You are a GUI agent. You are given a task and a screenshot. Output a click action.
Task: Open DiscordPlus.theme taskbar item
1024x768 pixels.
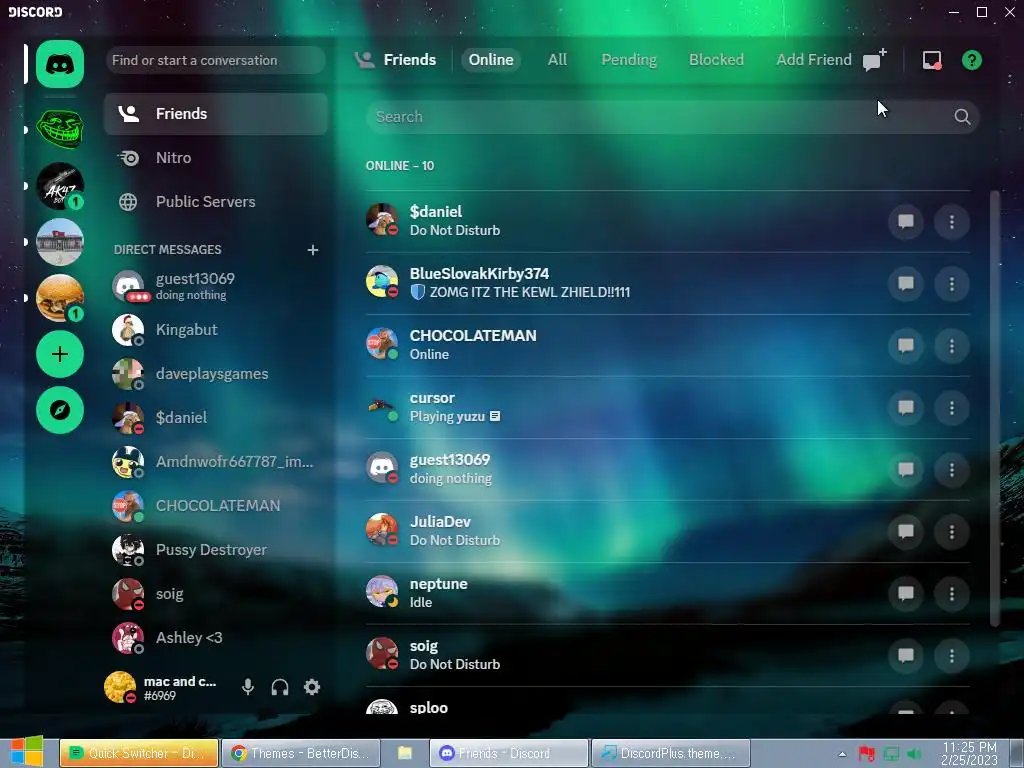coord(671,753)
